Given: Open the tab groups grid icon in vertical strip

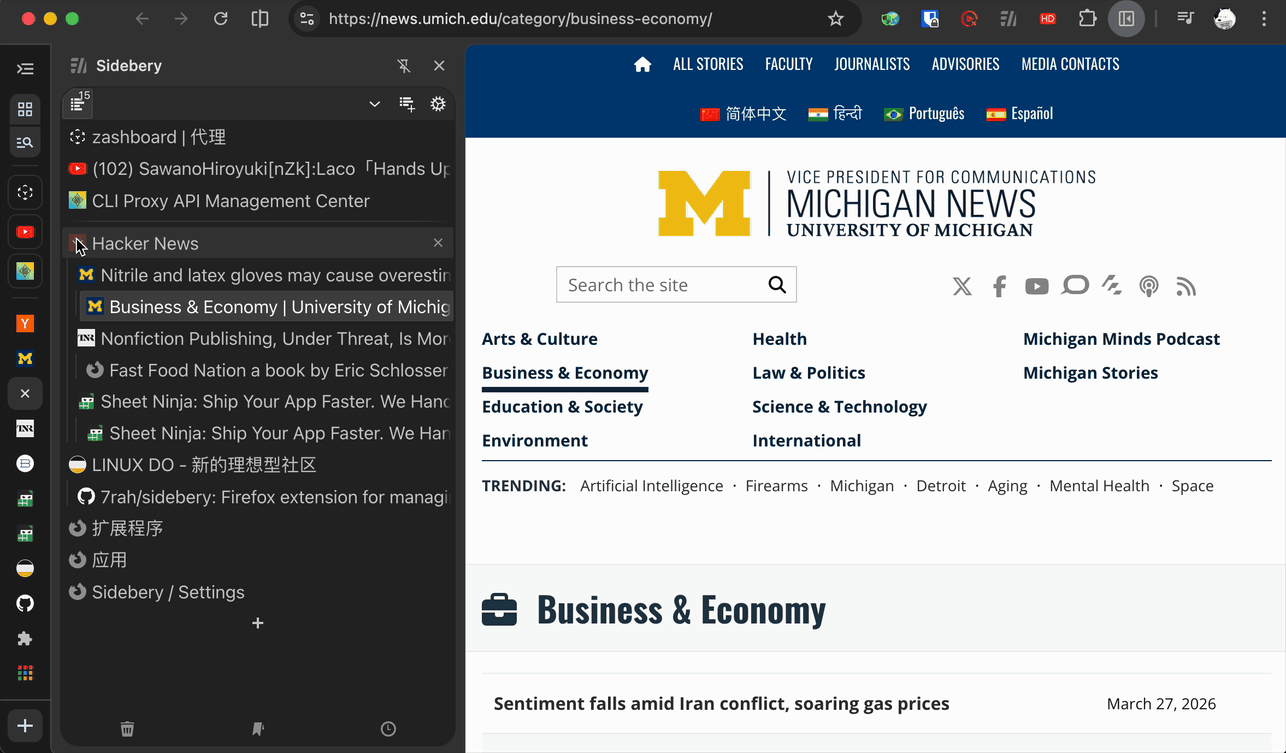Looking at the screenshot, I should click(x=25, y=109).
